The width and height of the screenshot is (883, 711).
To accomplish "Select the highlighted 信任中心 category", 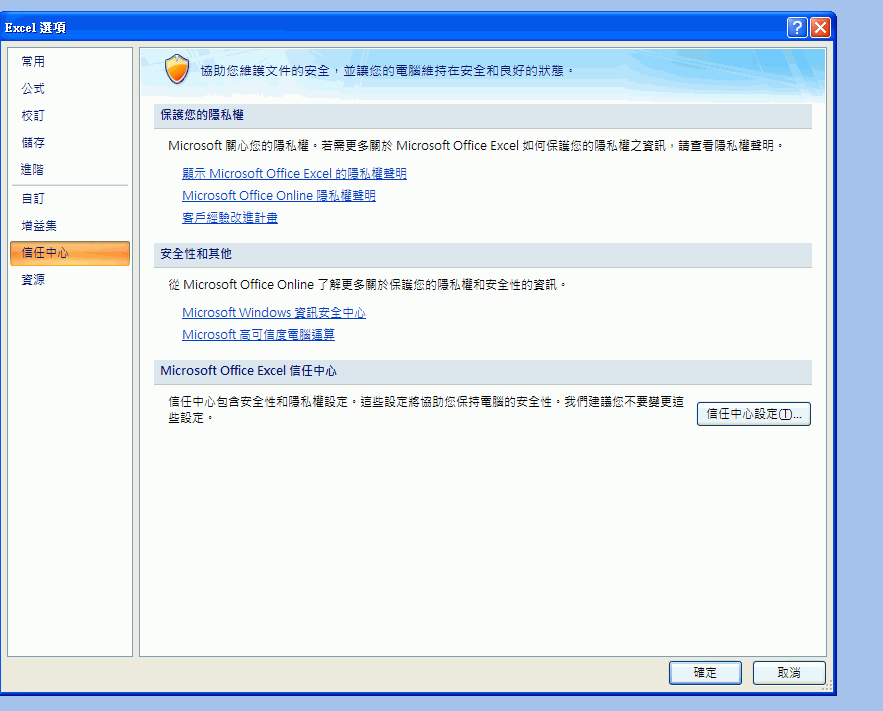I will pos(70,253).
